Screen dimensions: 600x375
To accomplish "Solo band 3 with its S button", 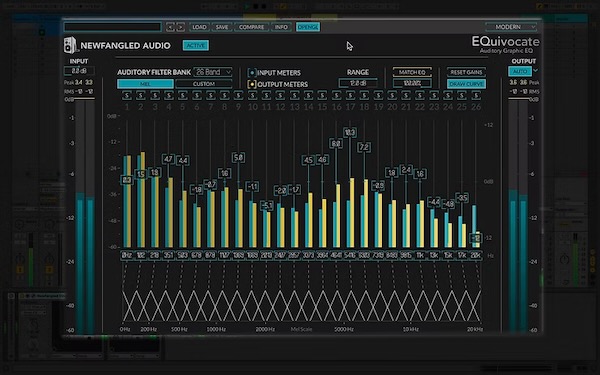I will 155,95.
